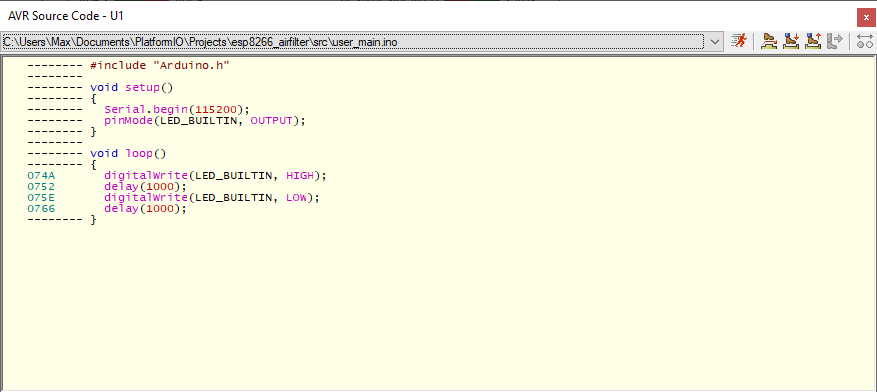This screenshot has height=392, width=877.
Task: Open the source file path dropdown arrow
Action: tap(715, 42)
